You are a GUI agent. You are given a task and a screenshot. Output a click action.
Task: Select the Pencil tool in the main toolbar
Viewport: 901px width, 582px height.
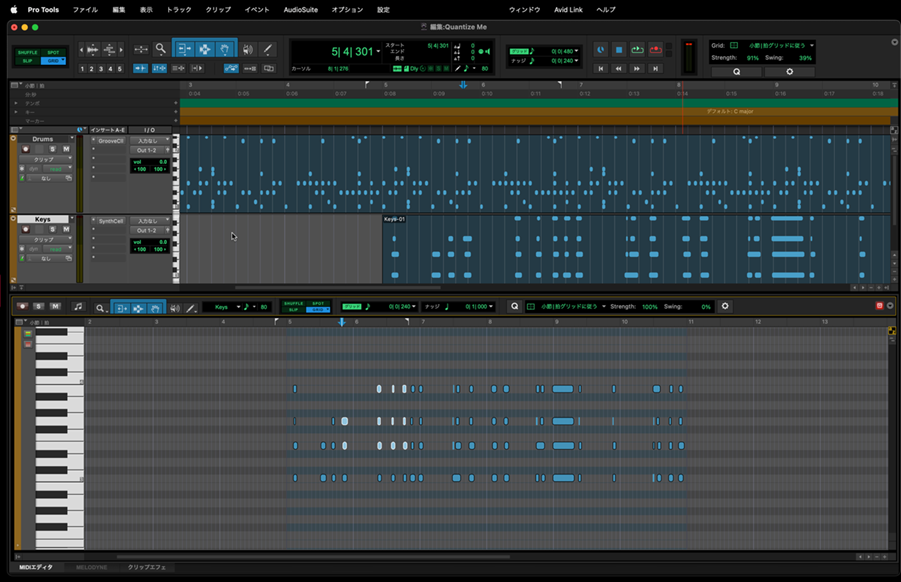(268, 49)
